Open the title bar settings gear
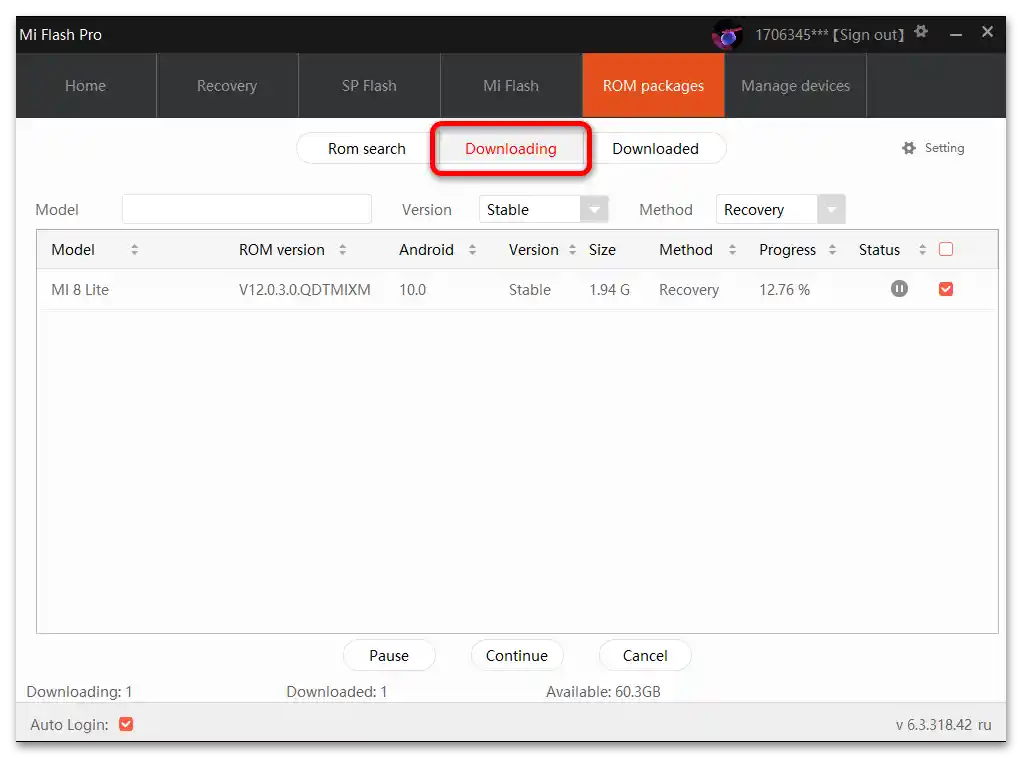Screen dimensions: 1022x758 point(920,31)
